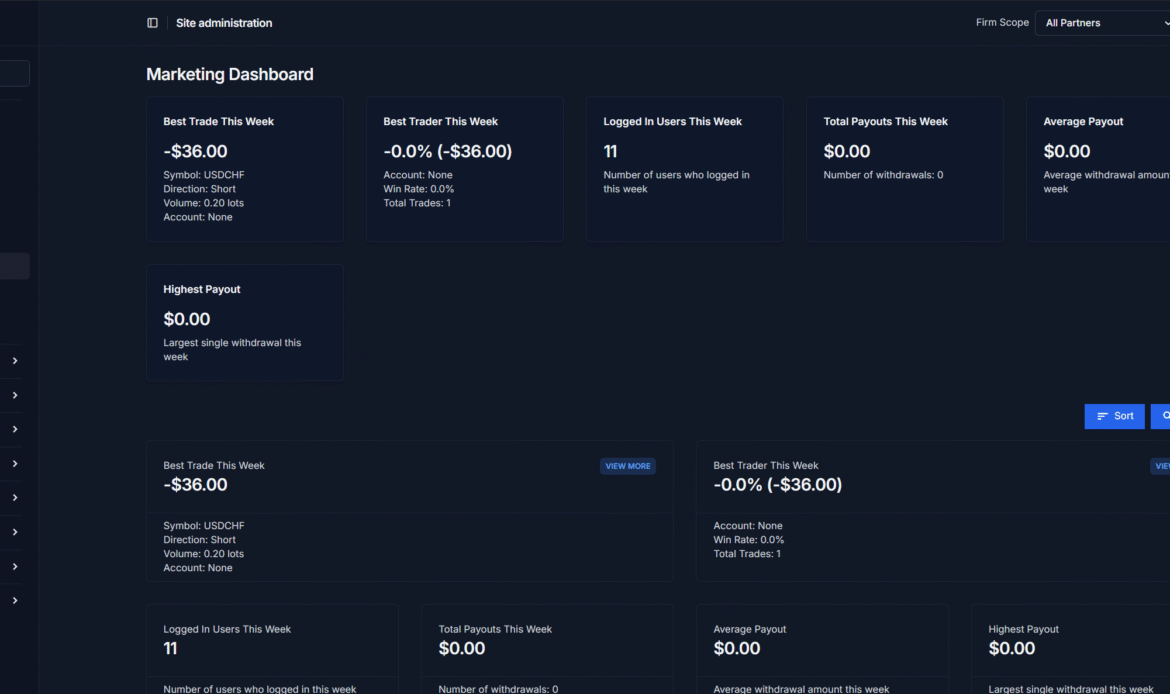The height and width of the screenshot is (694, 1170).
Task: Click the search icon button beside Sort
Action: tap(1163, 416)
